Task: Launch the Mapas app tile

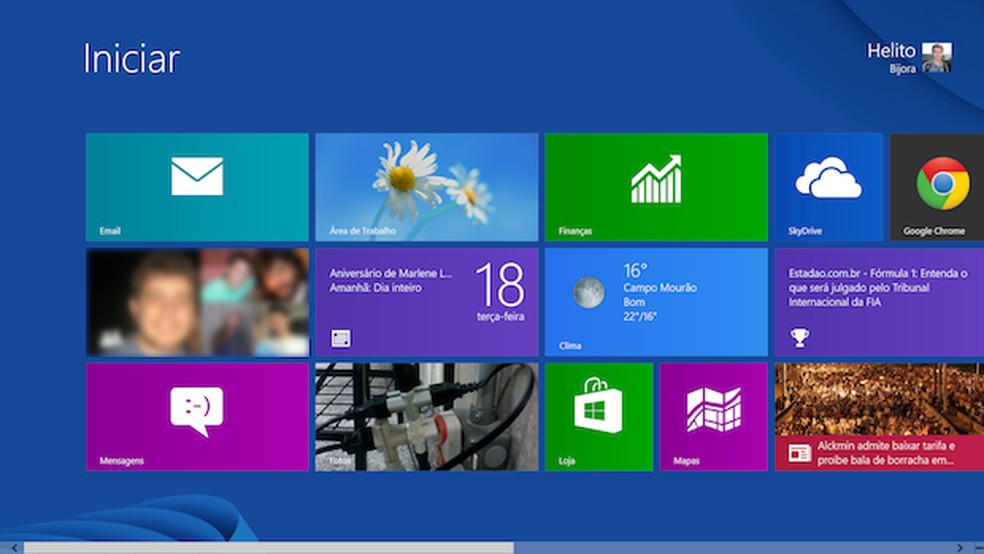Action: (713, 416)
